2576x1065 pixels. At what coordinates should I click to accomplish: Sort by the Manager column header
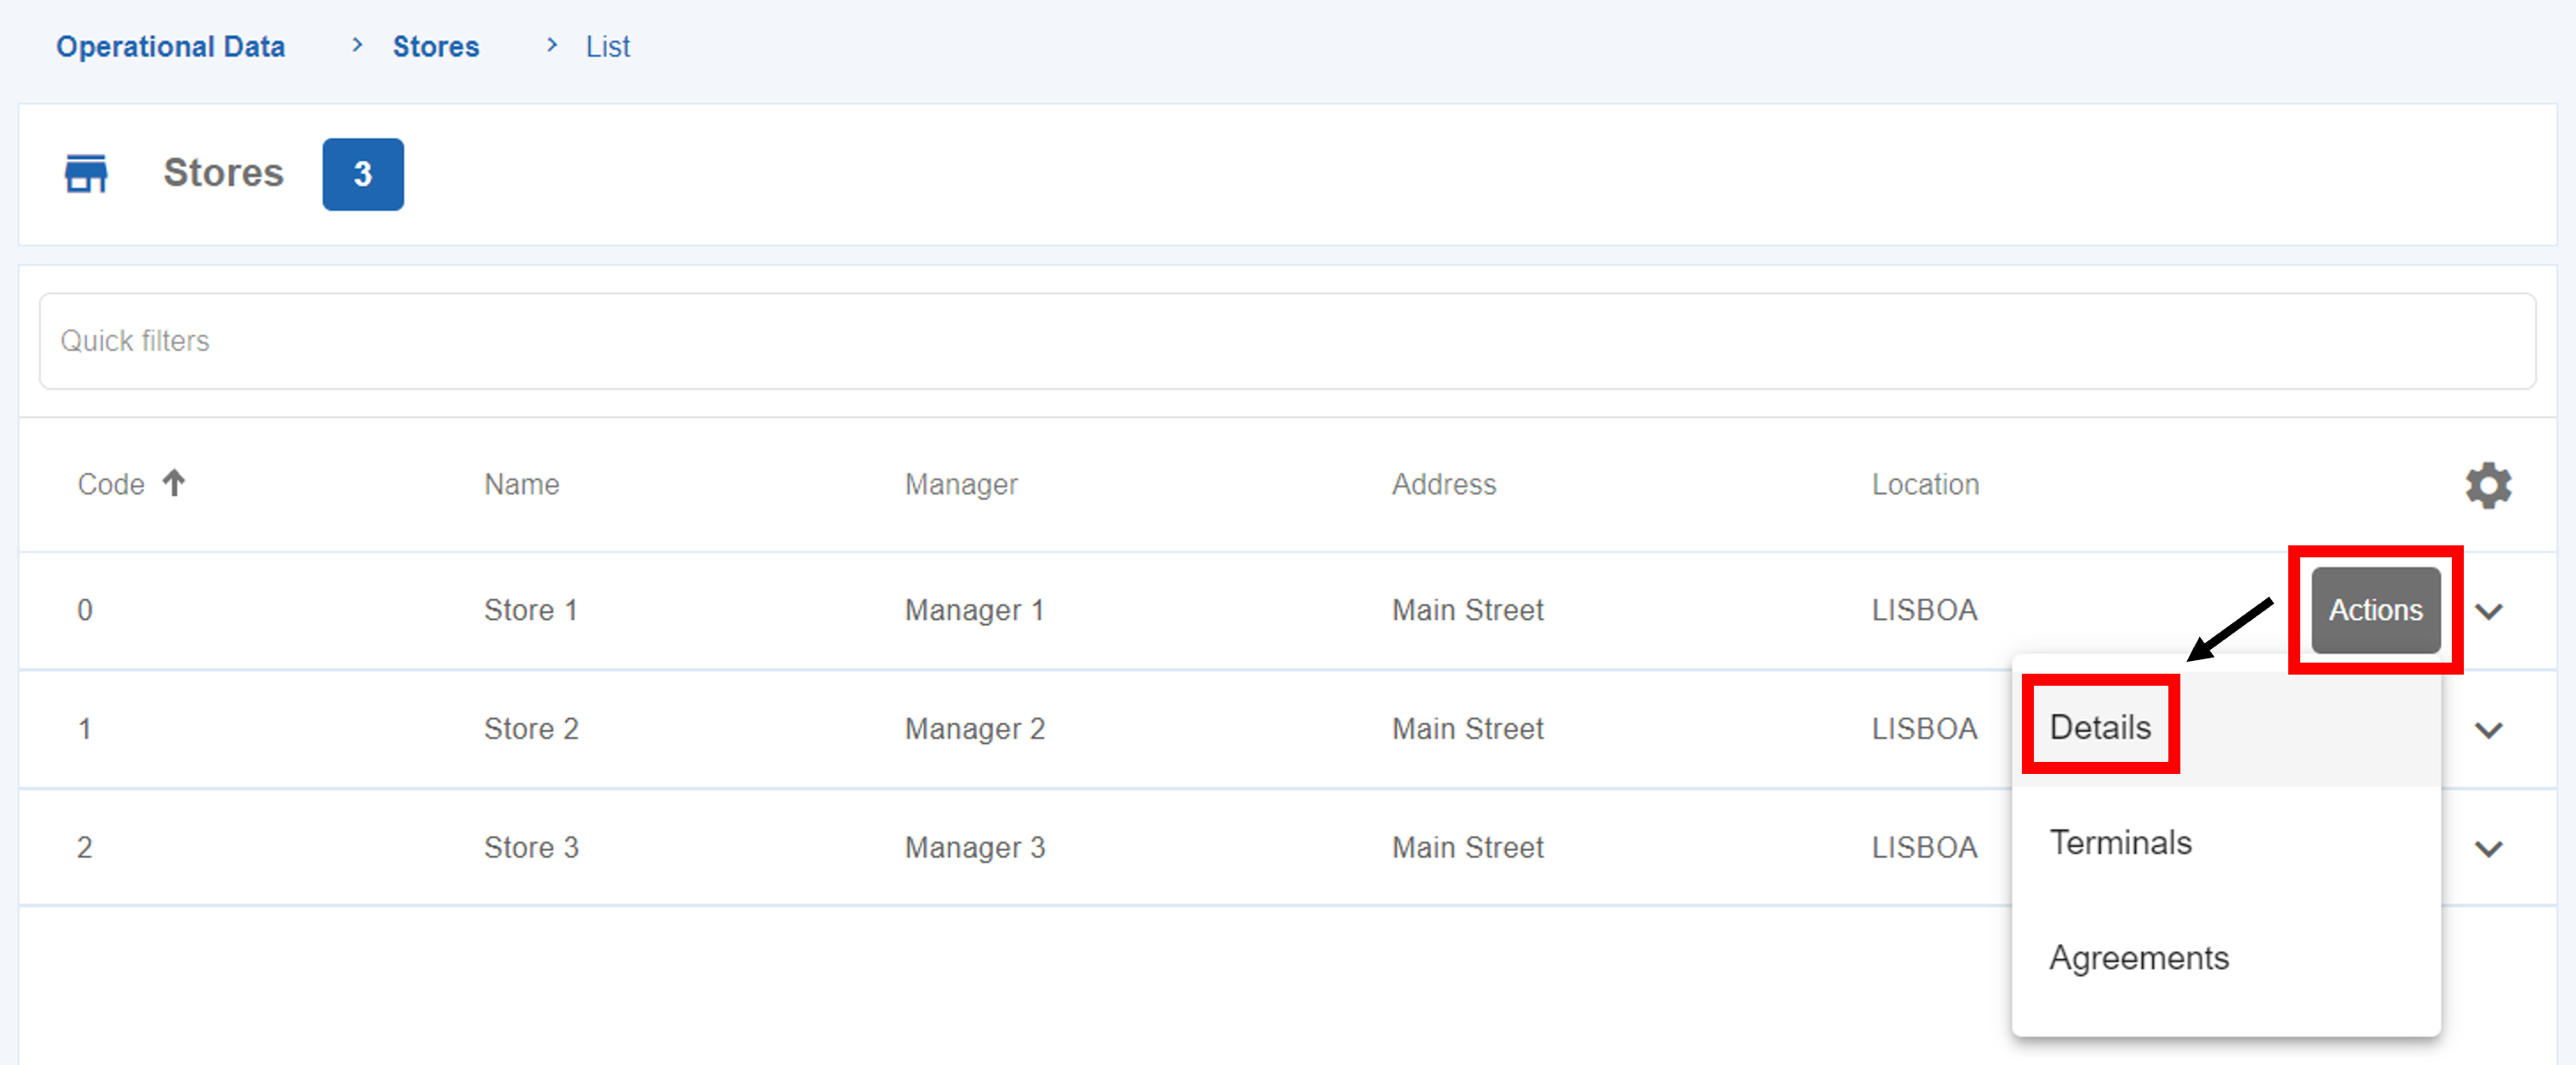pyautogui.click(x=960, y=485)
